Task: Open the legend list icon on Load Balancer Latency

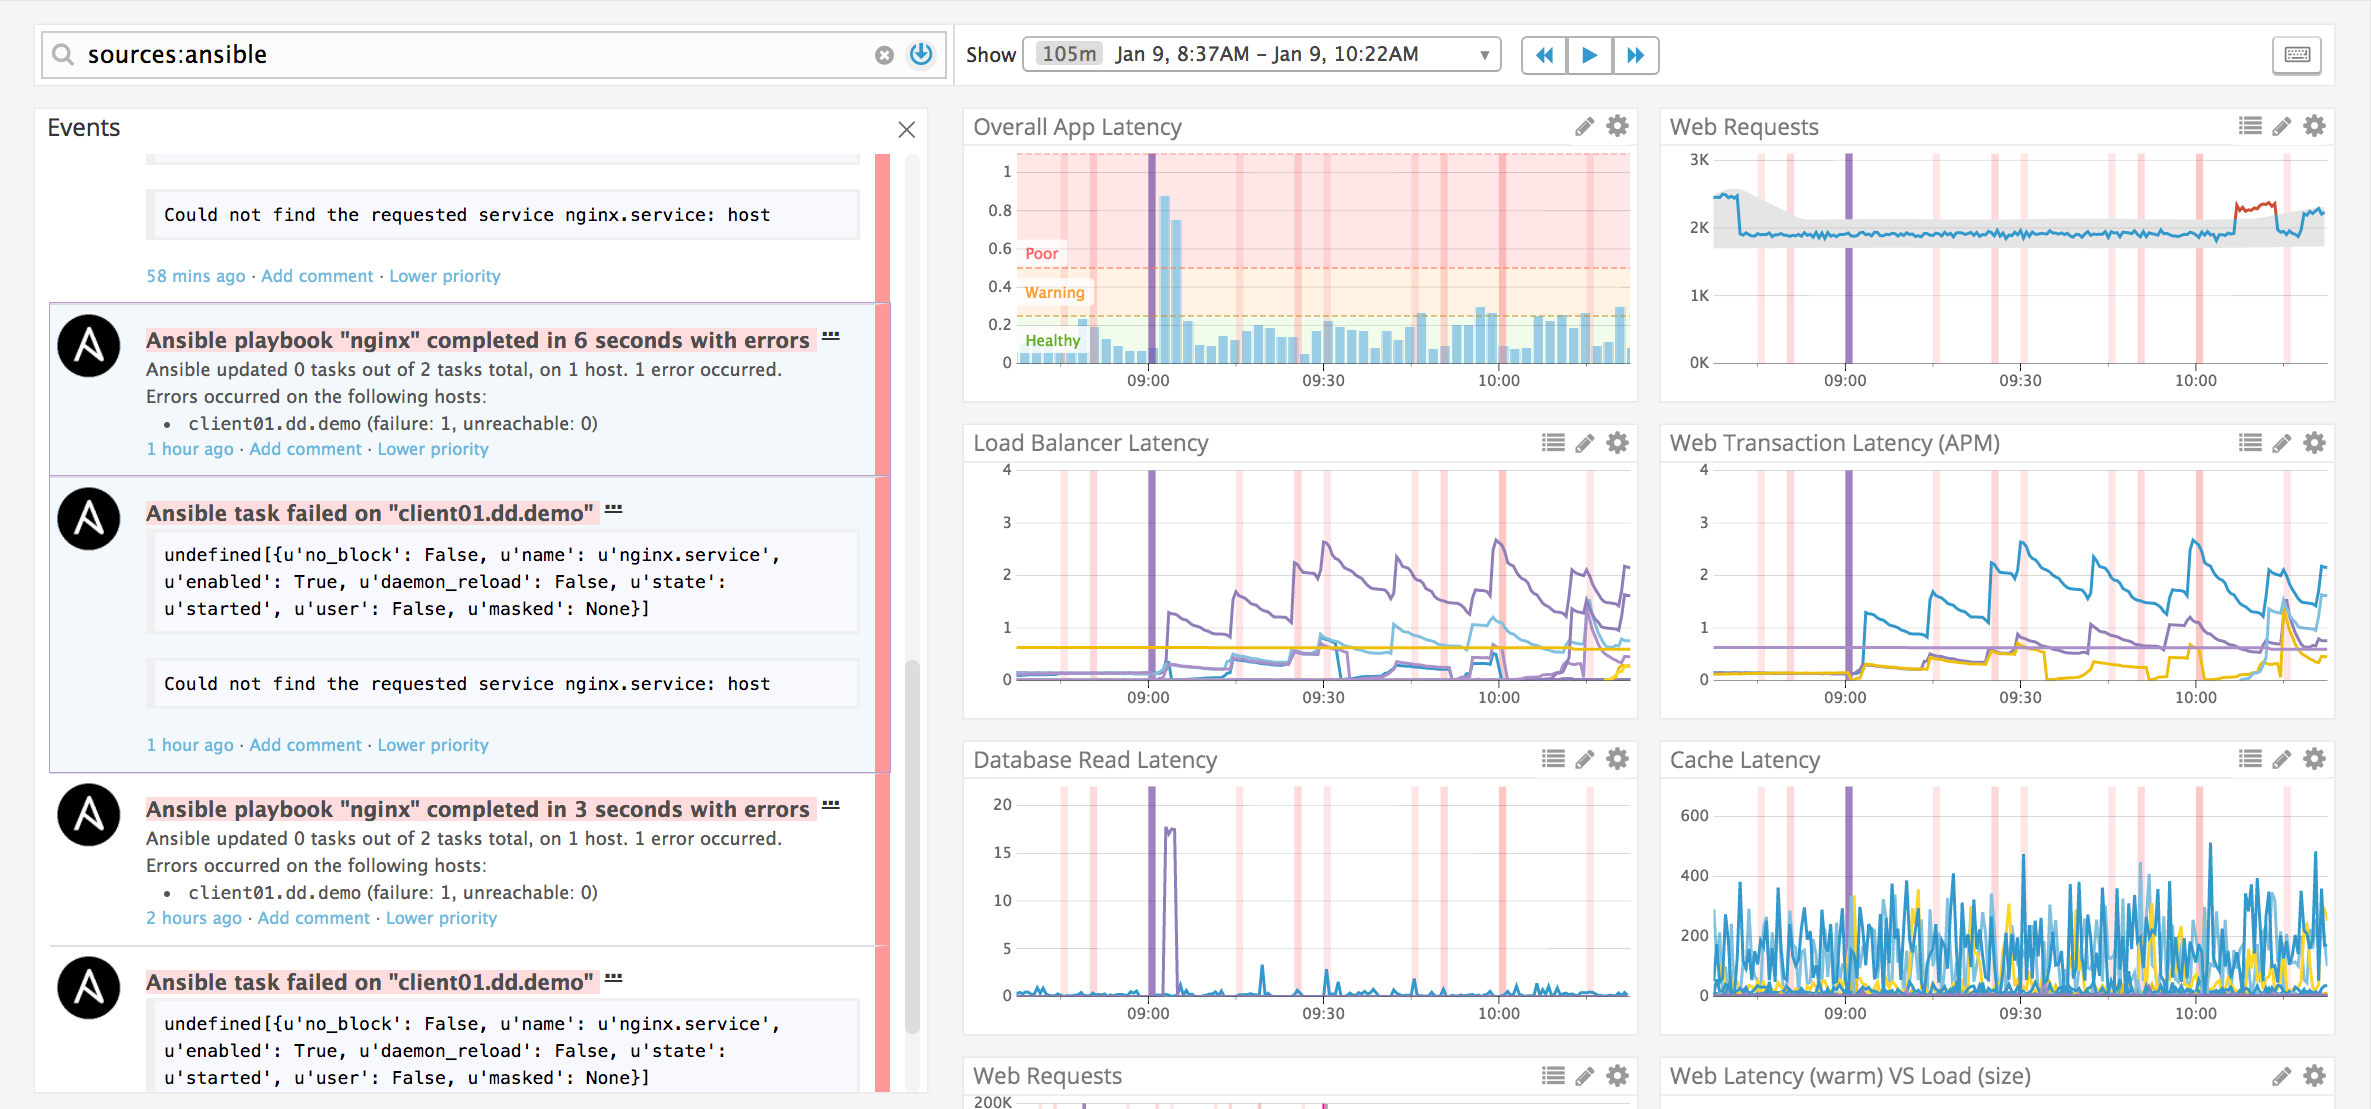Action: [x=1551, y=442]
